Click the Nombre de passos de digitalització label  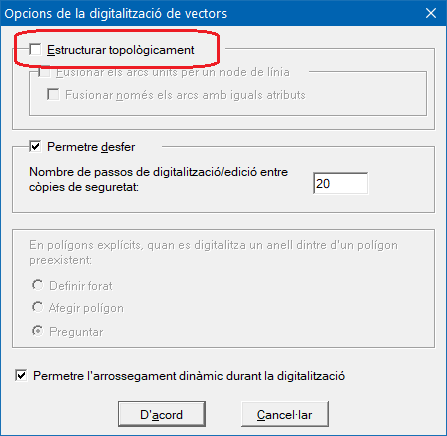coord(158,179)
